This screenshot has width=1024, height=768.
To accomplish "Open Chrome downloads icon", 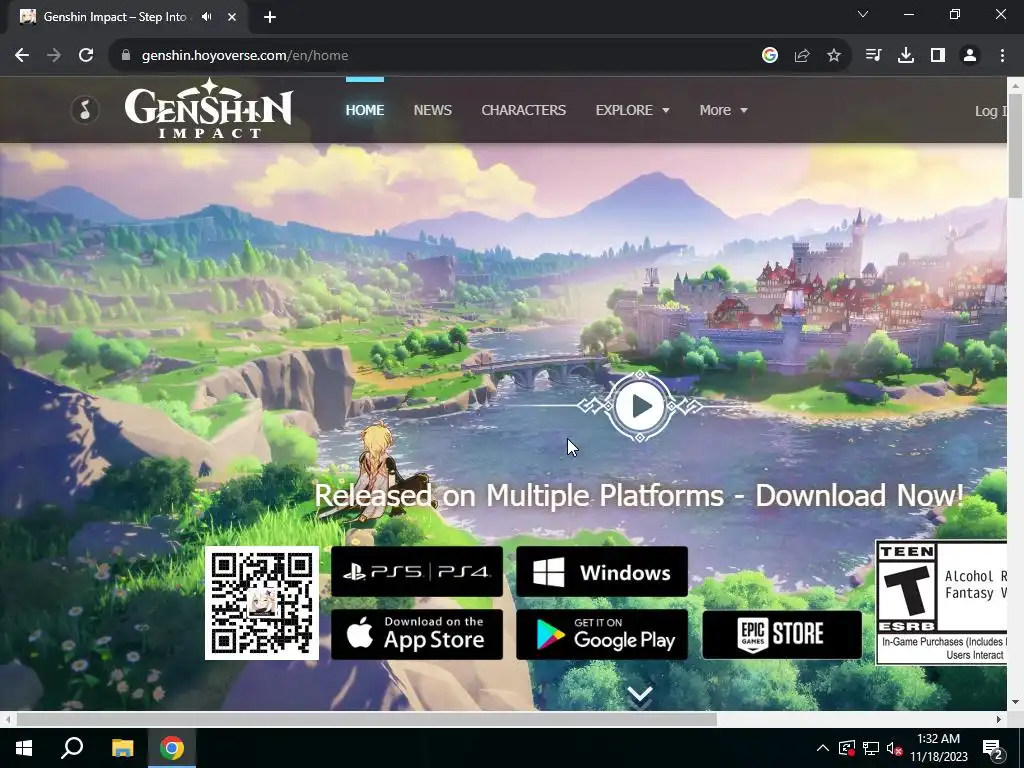I will 906,56.
